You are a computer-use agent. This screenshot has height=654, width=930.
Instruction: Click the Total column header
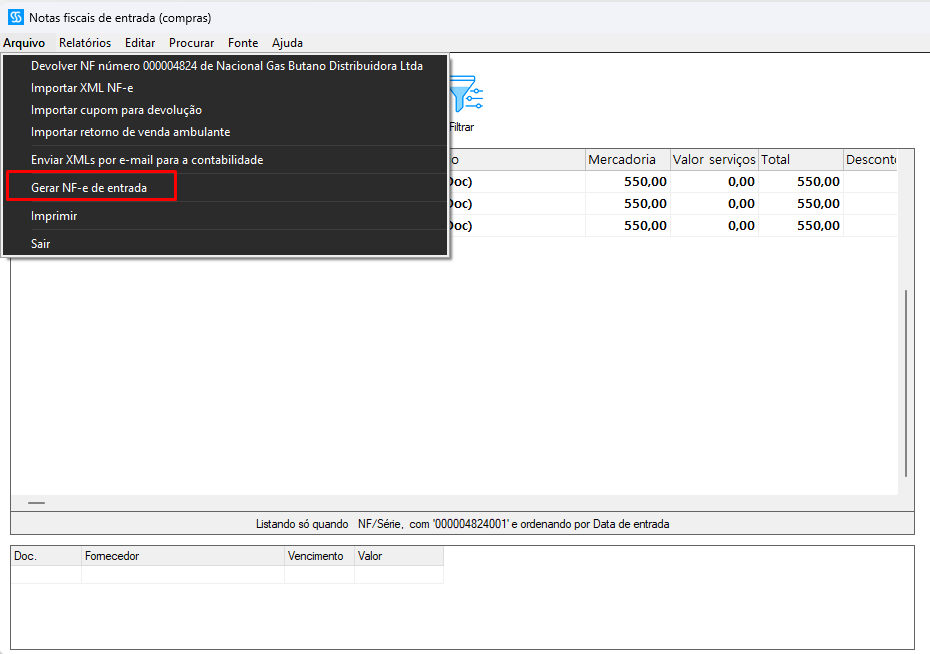point(801,159)
